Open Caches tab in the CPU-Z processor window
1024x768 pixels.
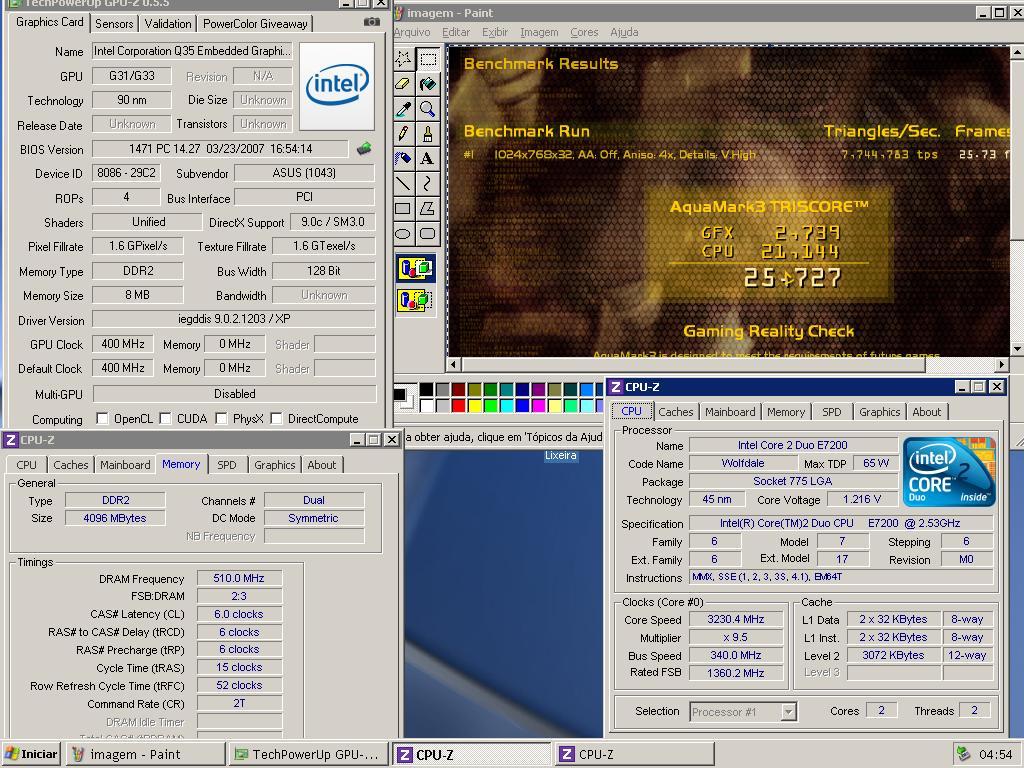tap(676, 412)
